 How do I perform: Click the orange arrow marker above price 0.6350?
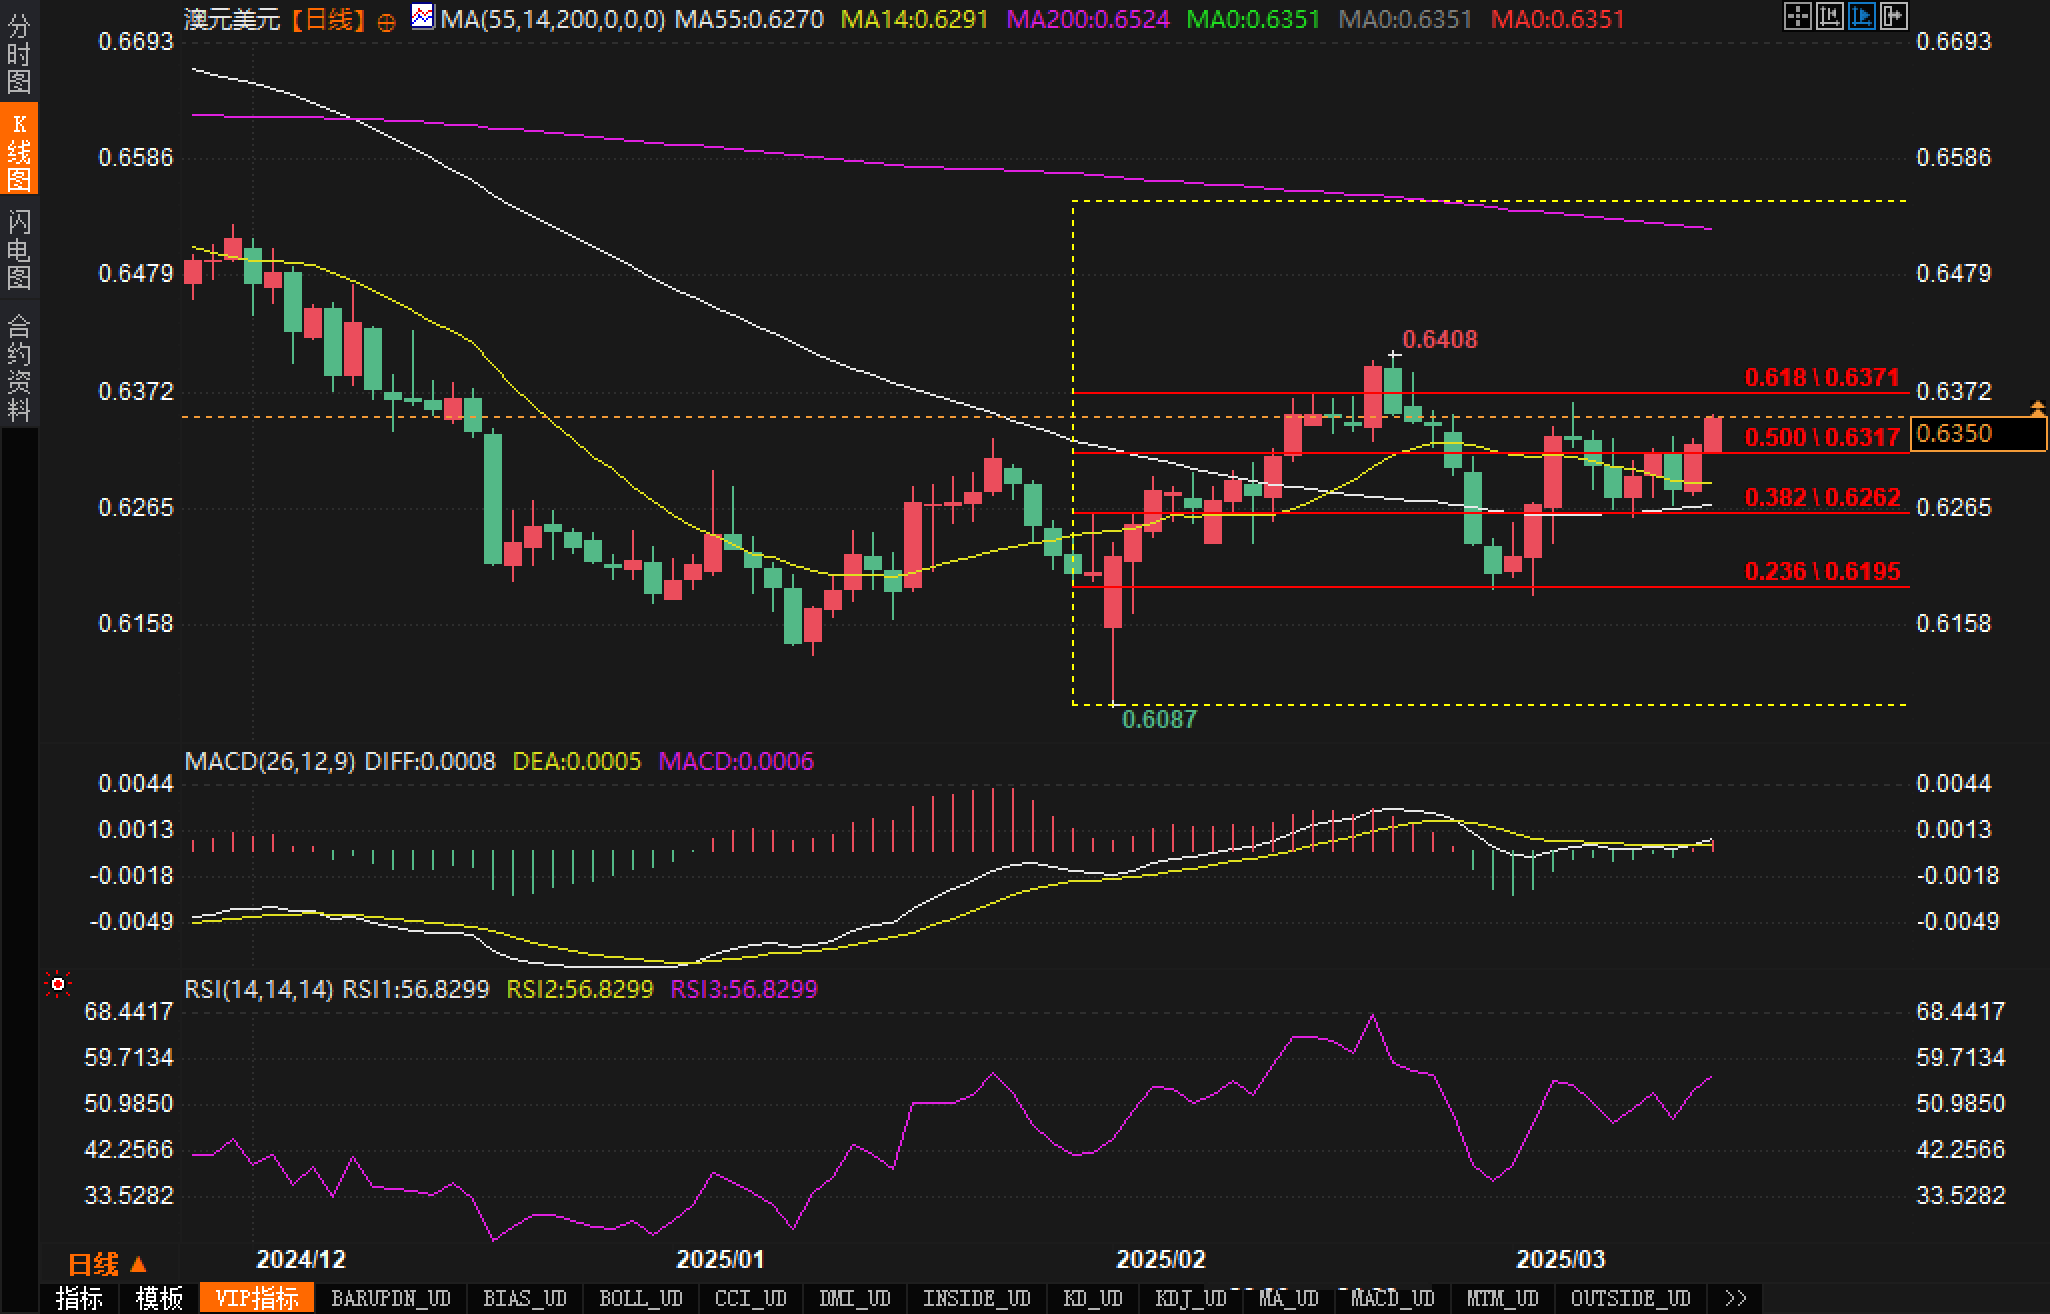(2037, 408)
